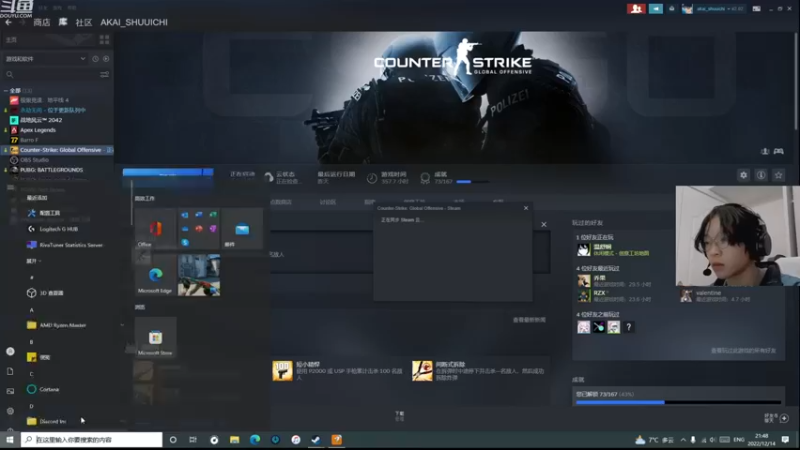
Task: Open the 商店 store tab
Action: coord(41,22)
